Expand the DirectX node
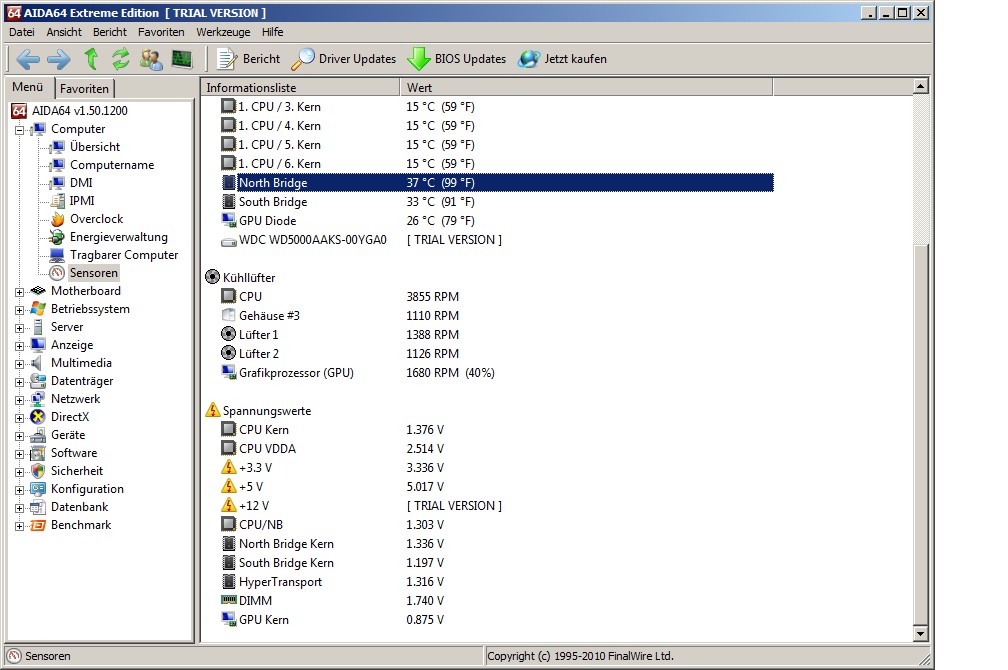 (19, 418)
